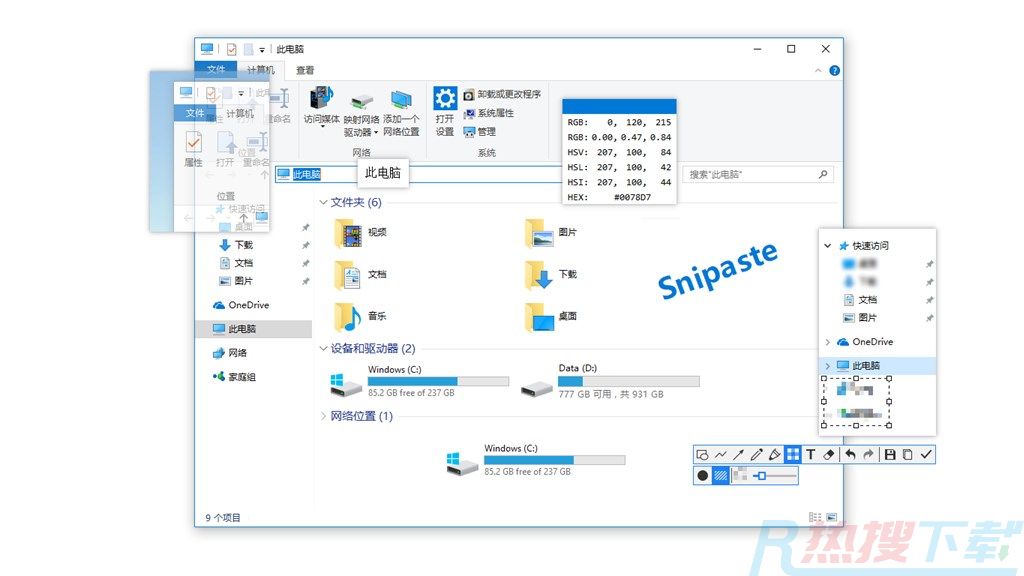Select the eraser tool
Image resolution: width=1024 pixels, height=576 pixels.
pyautogui.click(x=829, y=455)
